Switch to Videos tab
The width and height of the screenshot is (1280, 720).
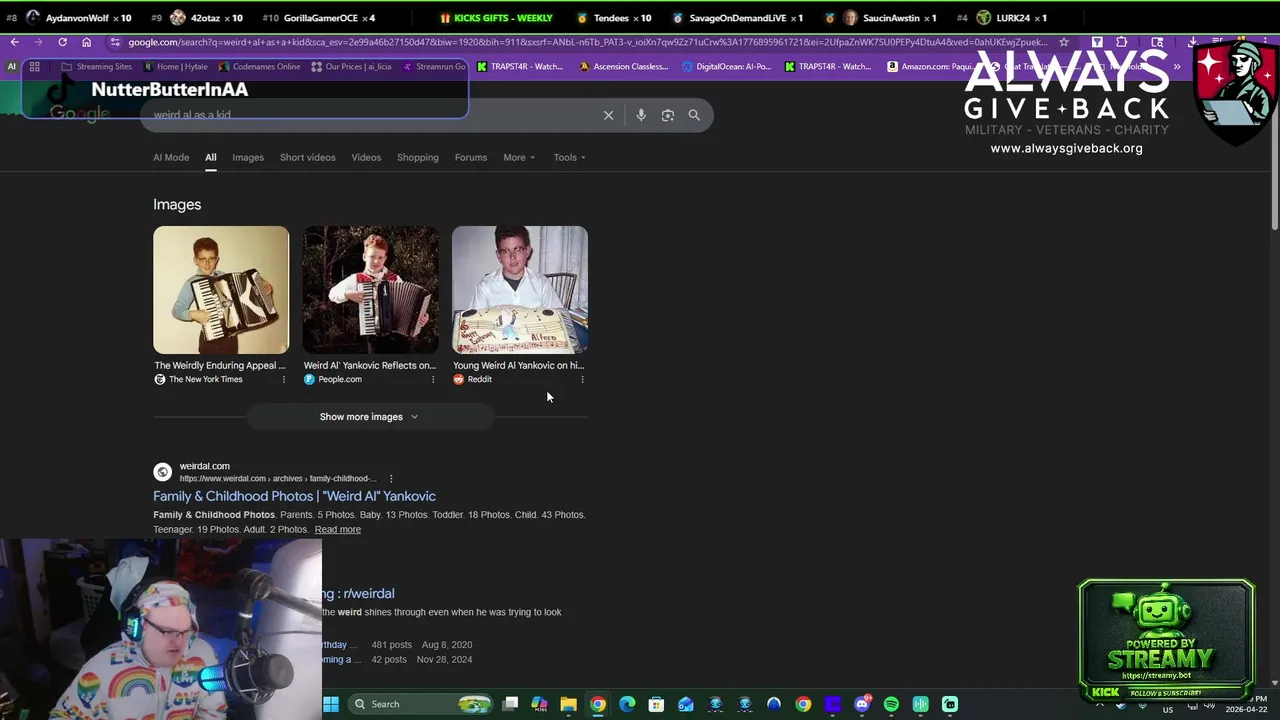pos(366,157)
